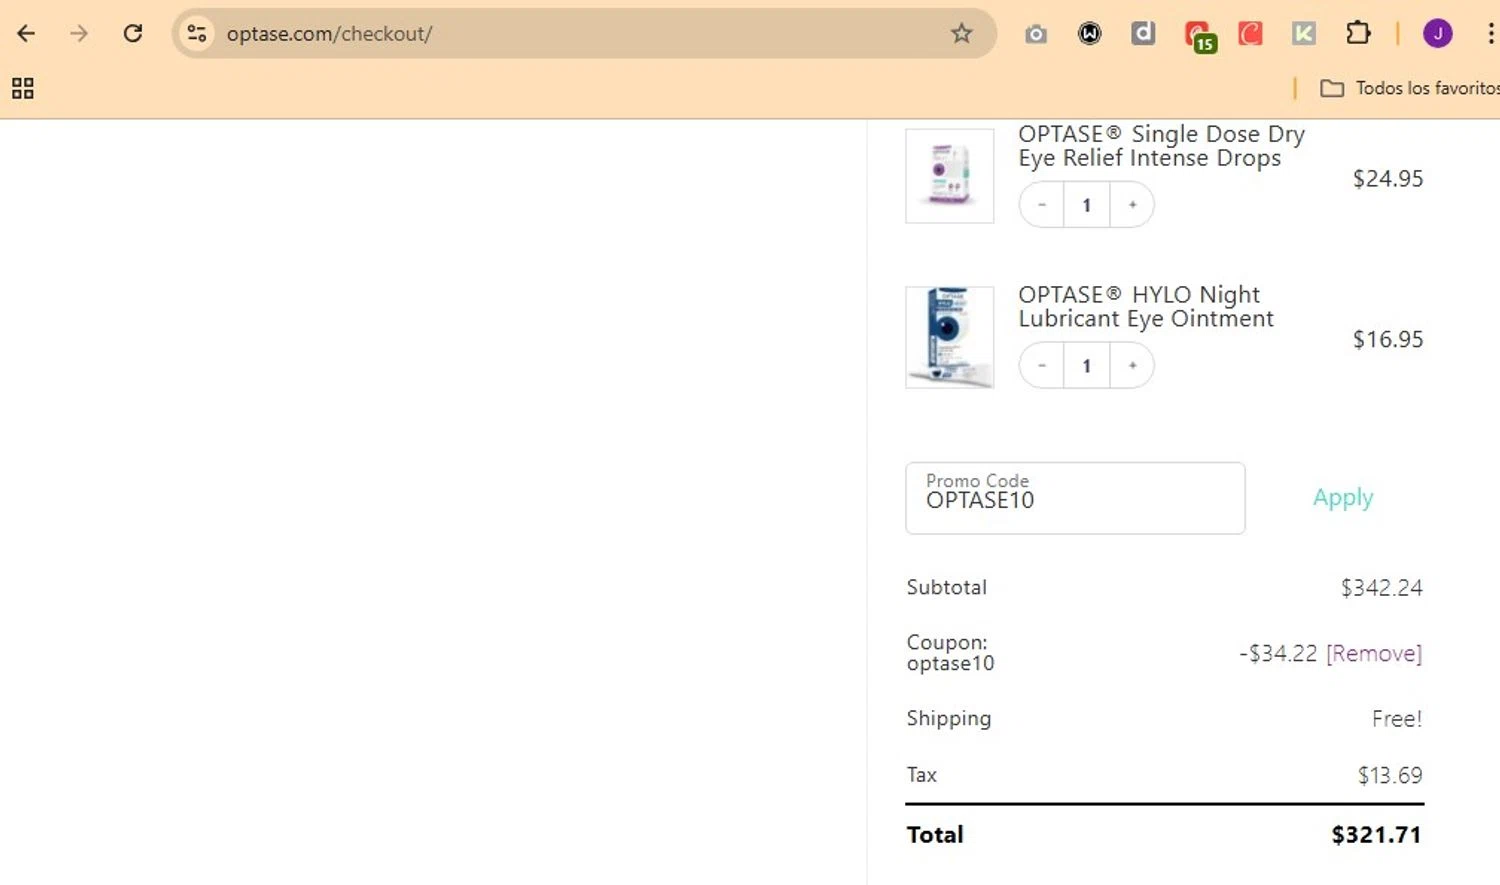This screenshot has width=1500, height=885.
Task: Bookmark this page with the star icon
Action: coord(961,33)
